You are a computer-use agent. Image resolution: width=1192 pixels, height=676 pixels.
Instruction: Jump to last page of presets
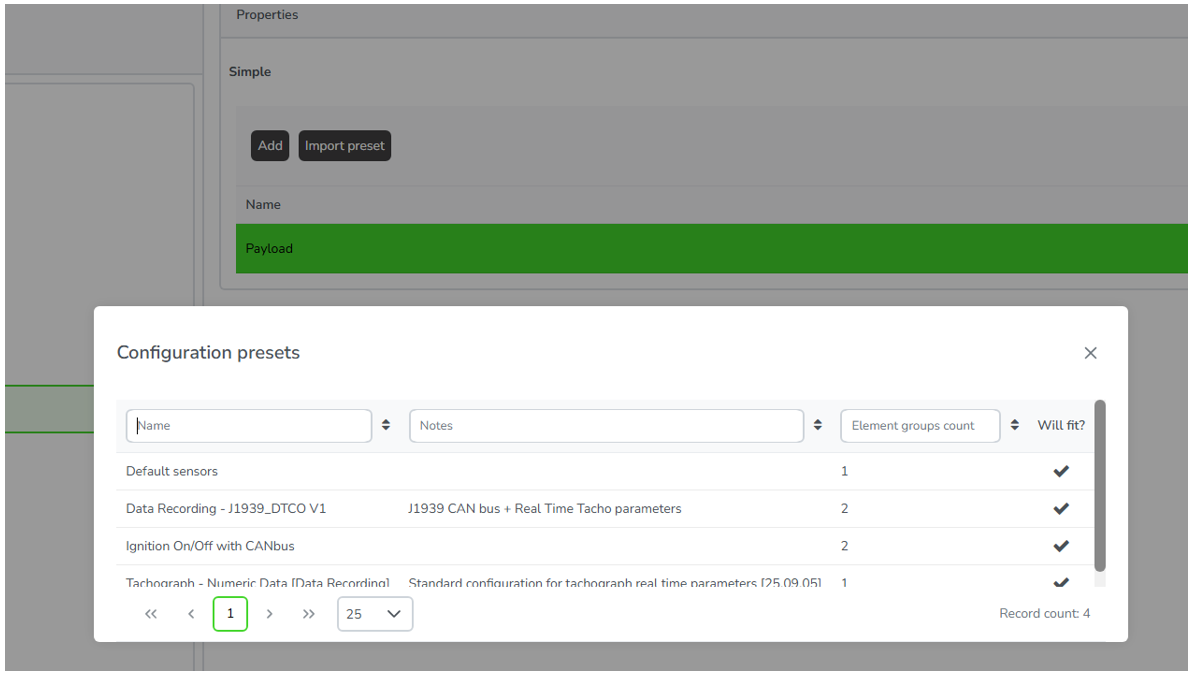pos(309,614)
